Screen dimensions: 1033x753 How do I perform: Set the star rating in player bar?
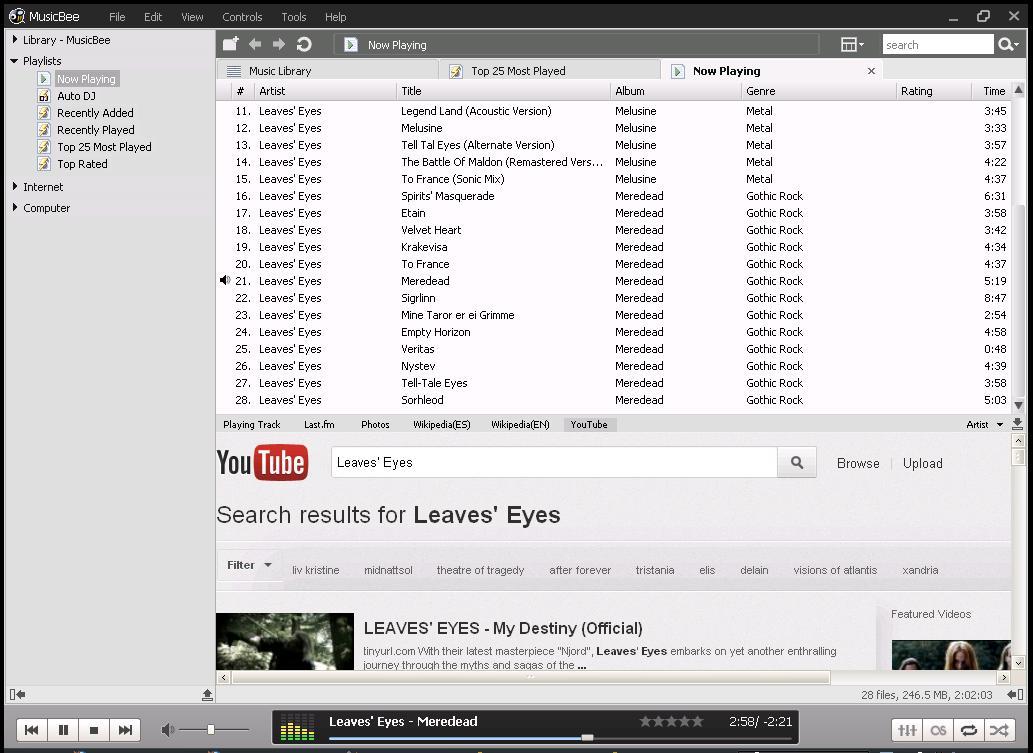pyautogui.click(x=671, y=721)
